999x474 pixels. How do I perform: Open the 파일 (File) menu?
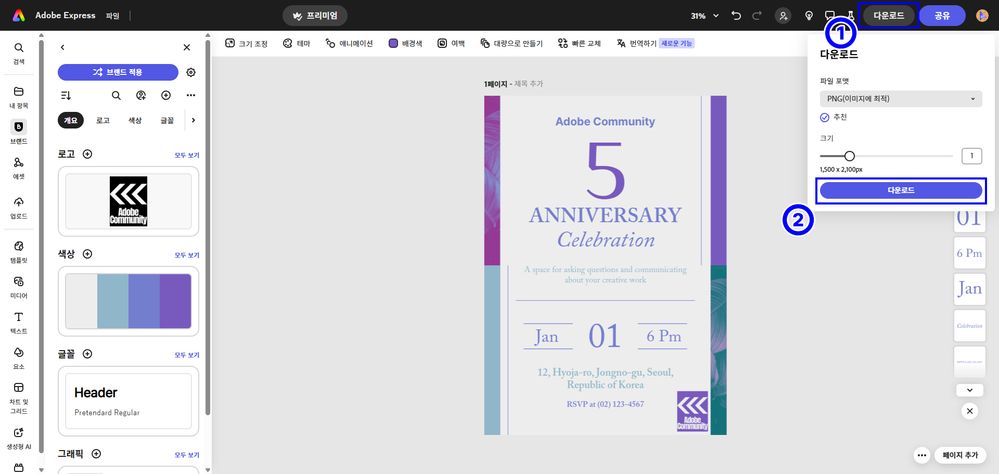[112, 15]
